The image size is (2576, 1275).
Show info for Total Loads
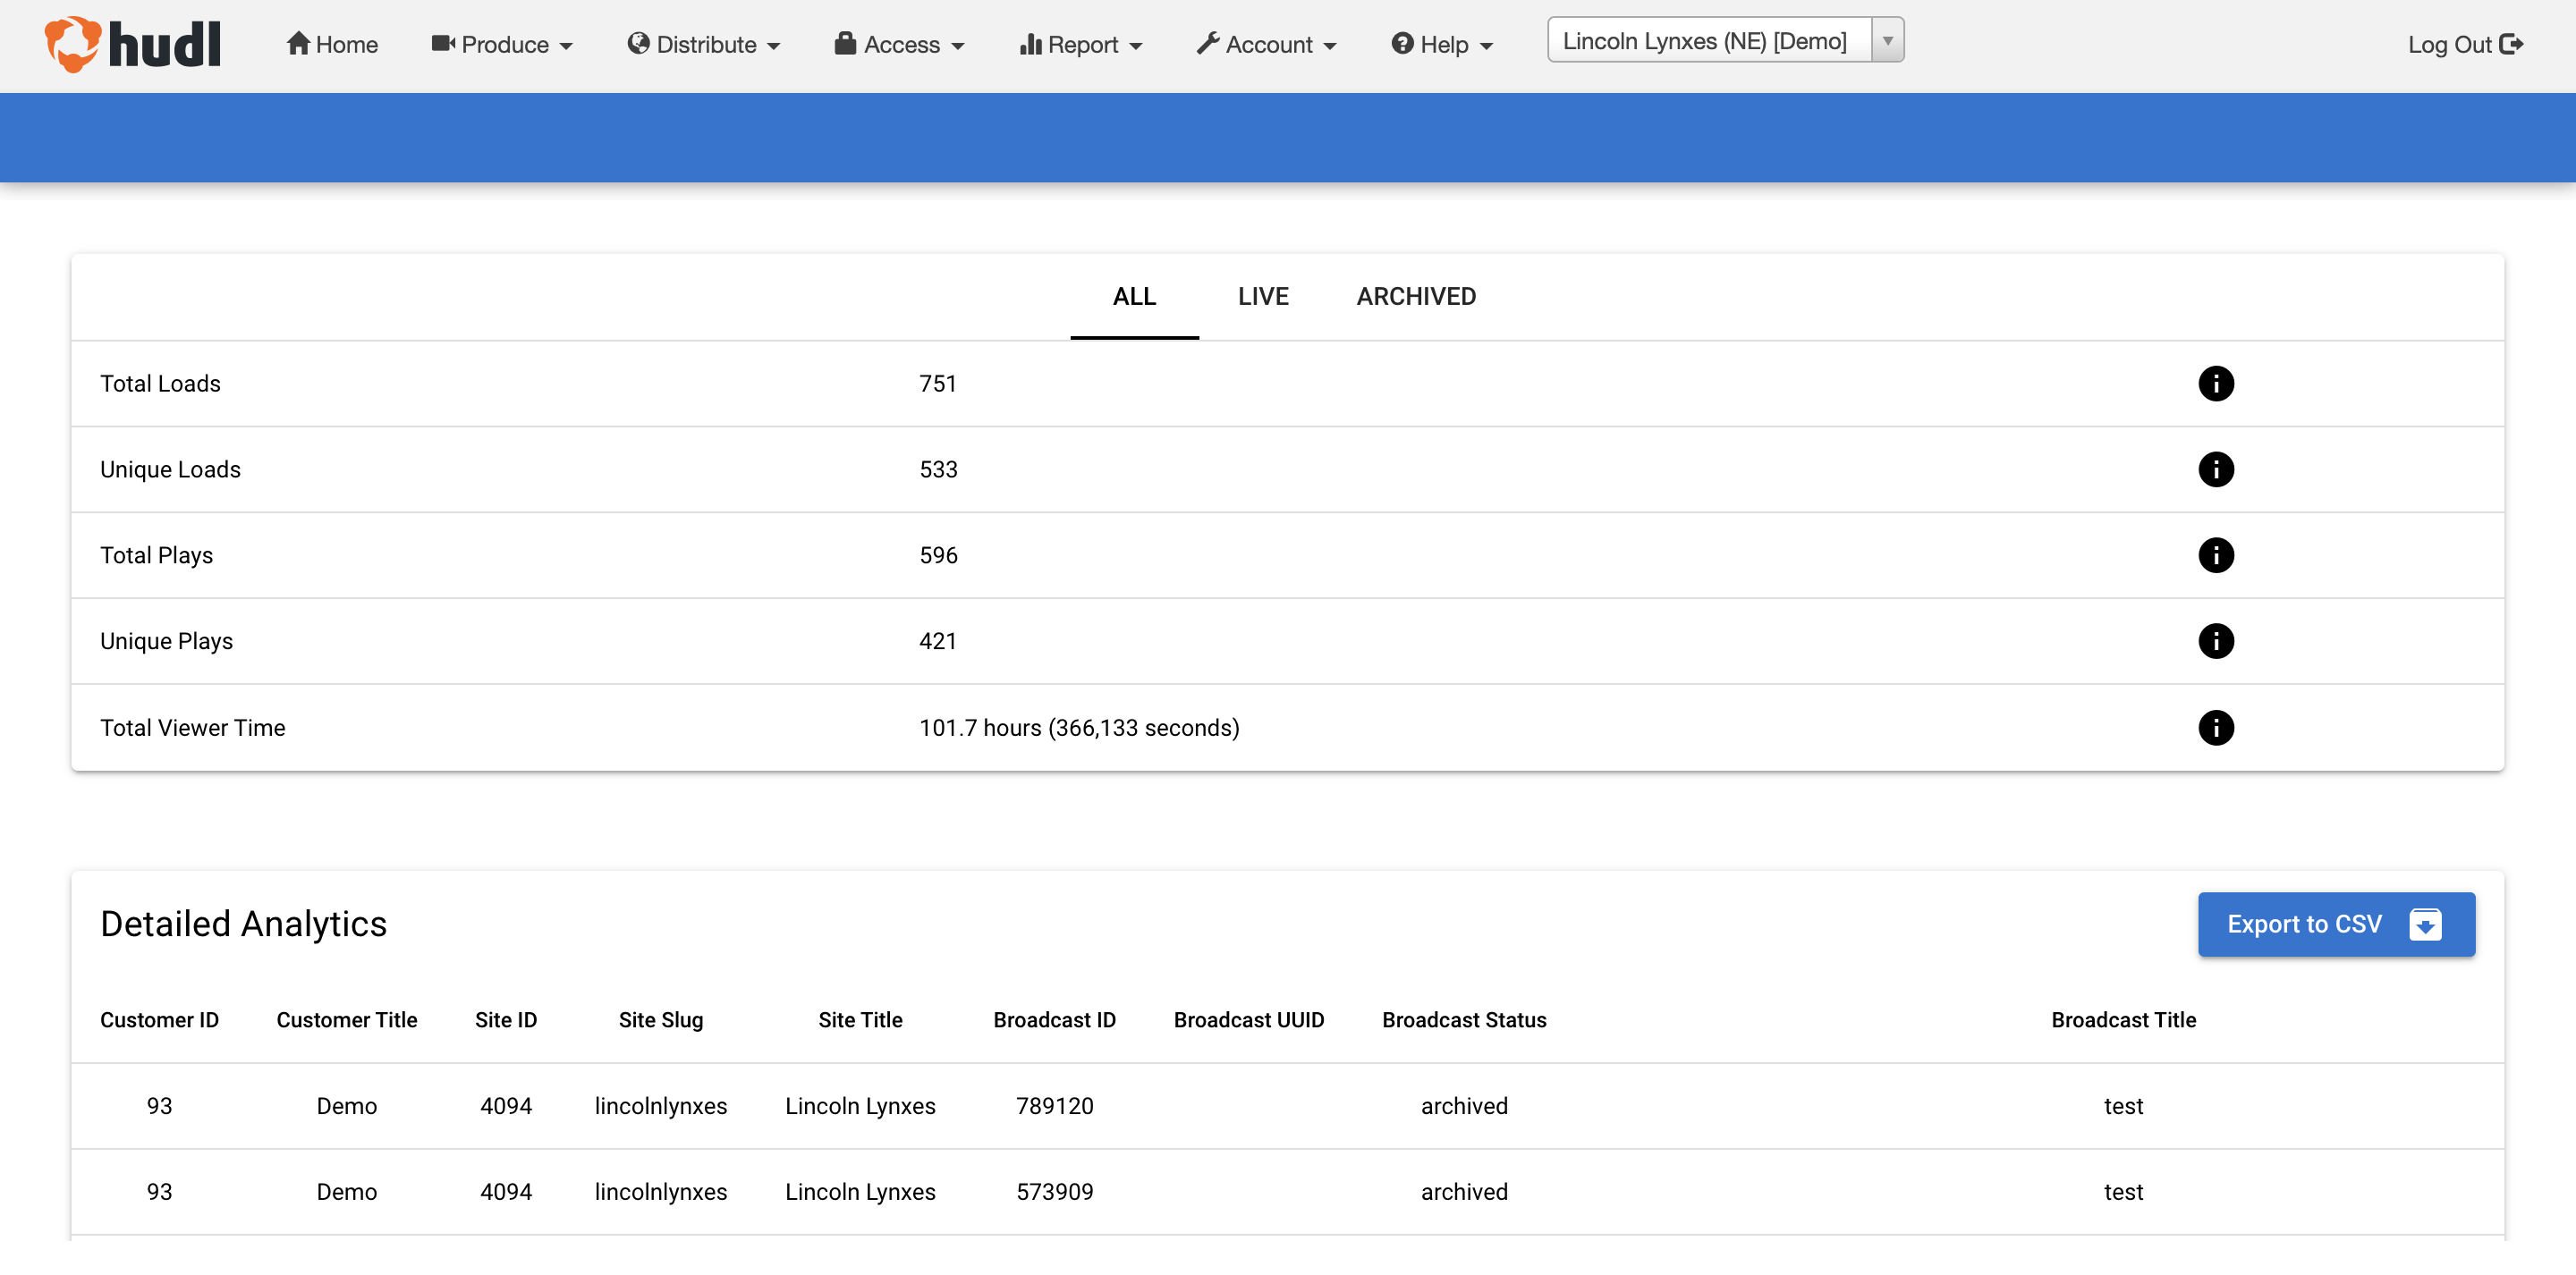2215,383
